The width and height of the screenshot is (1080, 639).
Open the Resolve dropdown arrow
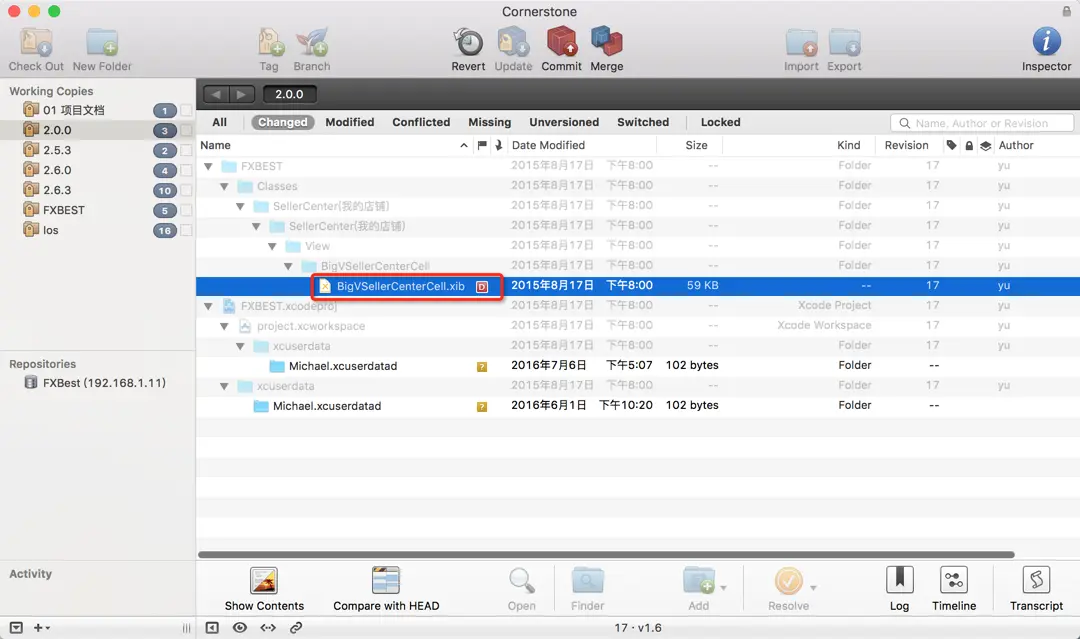(x=813, y=588)
